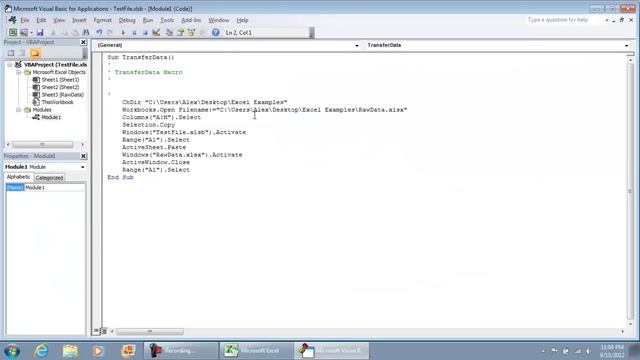Open the Tools menu

tap(167, 20)
